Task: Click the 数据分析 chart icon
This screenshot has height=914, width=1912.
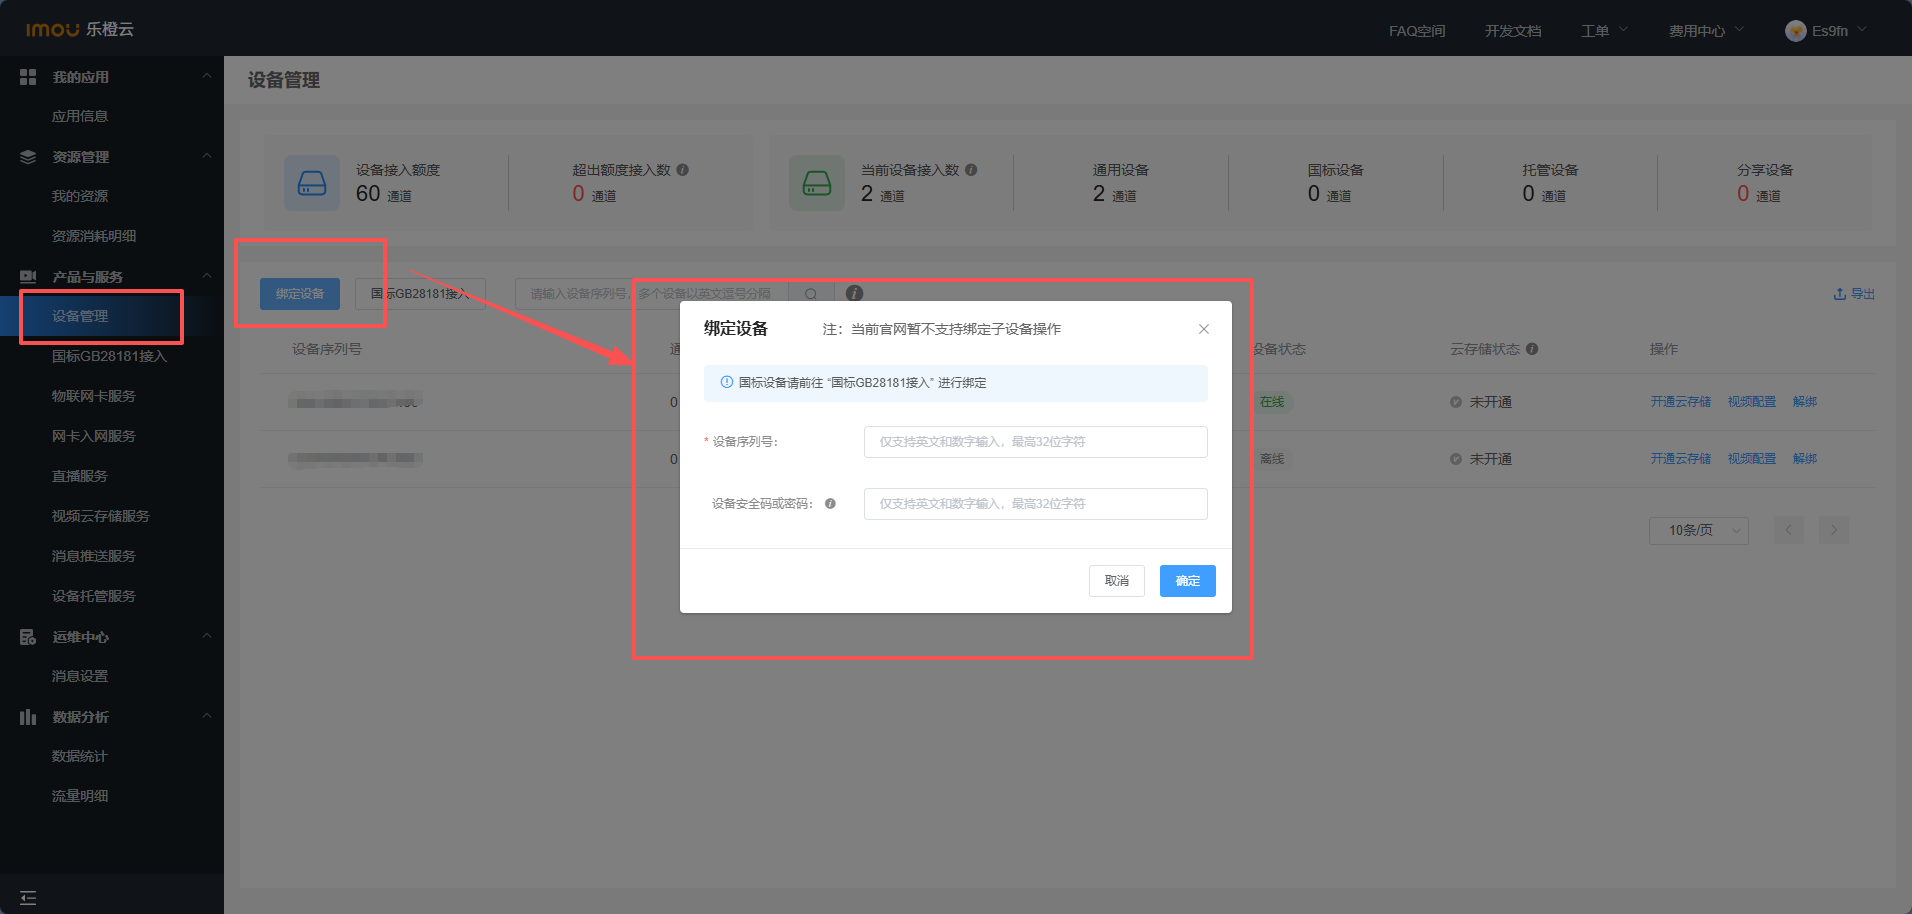Action: [28, 717]
